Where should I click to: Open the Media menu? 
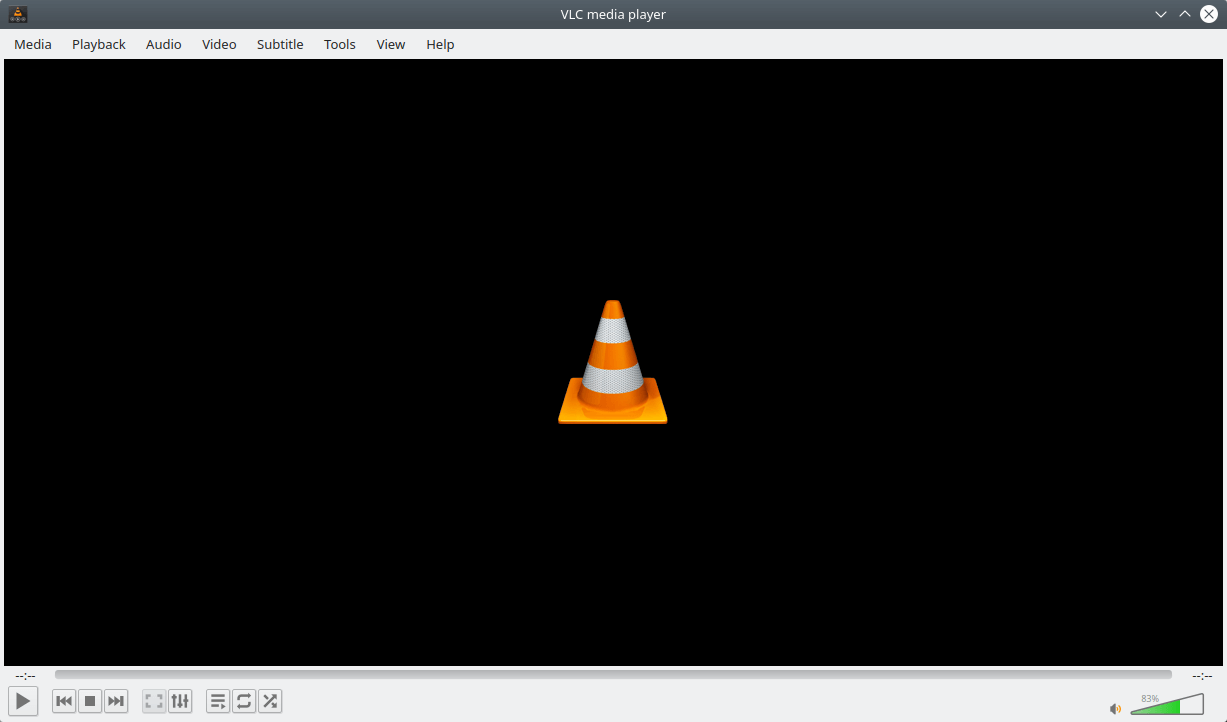pyautogui.click(x=32, y=44)
